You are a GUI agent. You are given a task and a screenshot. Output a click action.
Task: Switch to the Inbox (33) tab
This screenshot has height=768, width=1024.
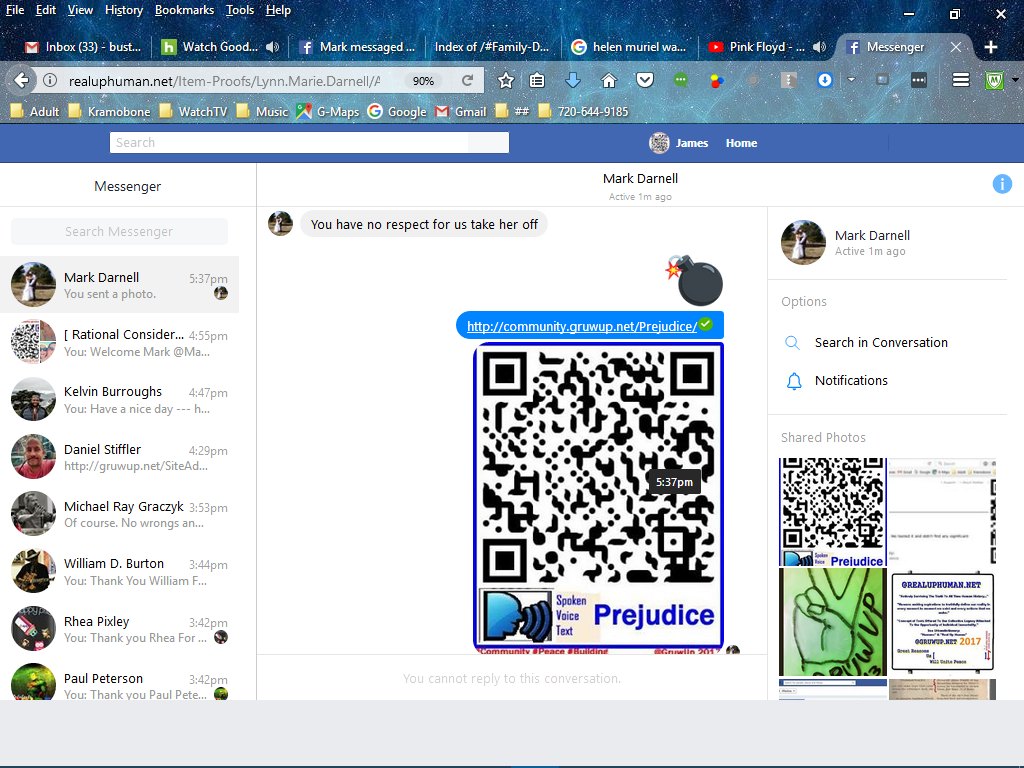tap(82, 47)
